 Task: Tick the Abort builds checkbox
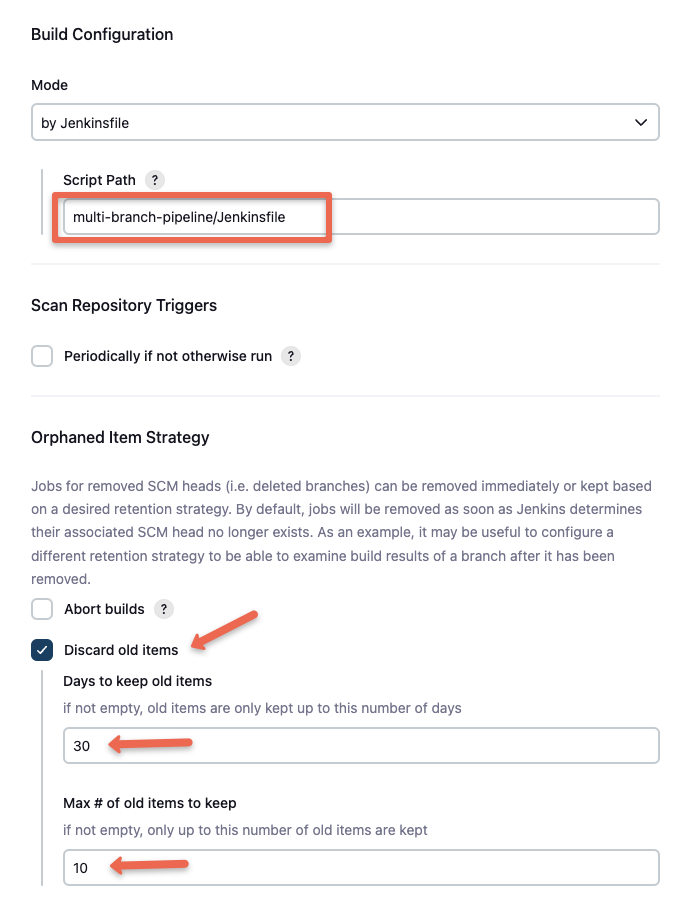(x=42, y=609)
